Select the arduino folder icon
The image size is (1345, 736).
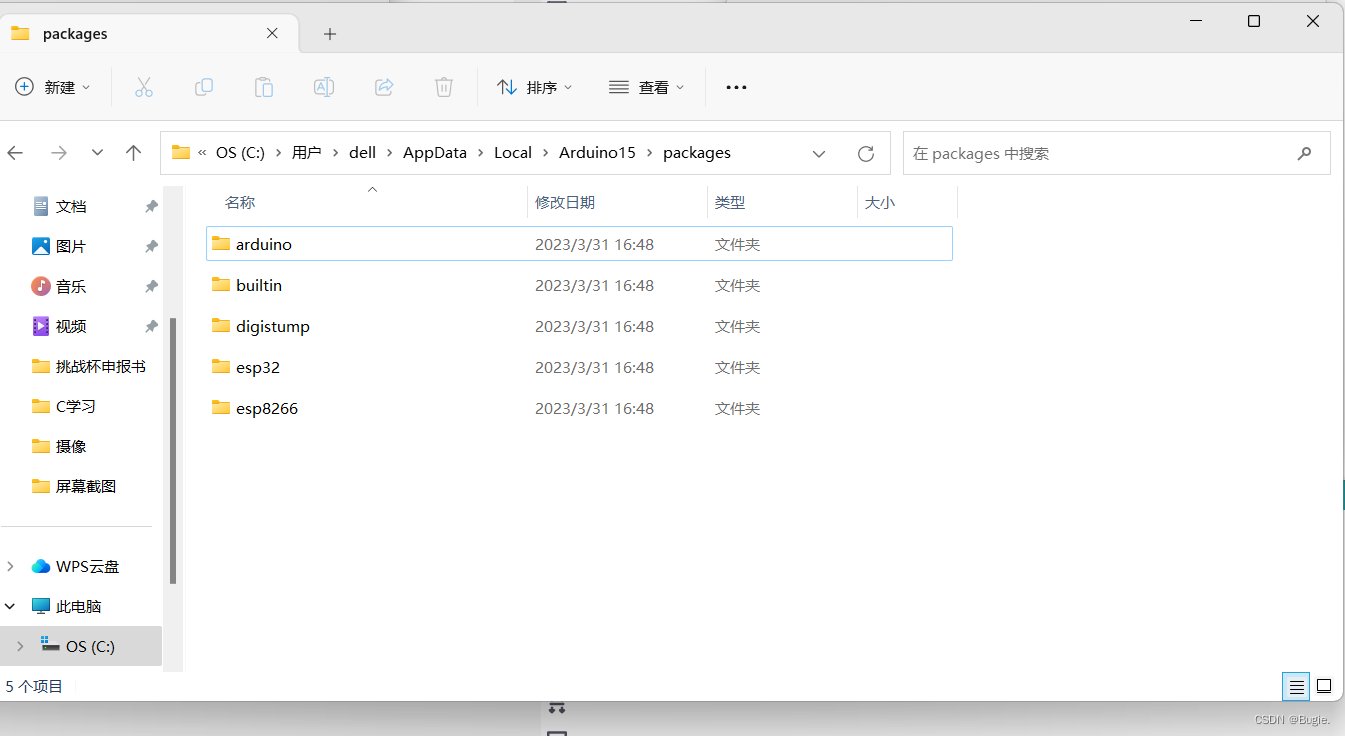[x=221, y=243]
